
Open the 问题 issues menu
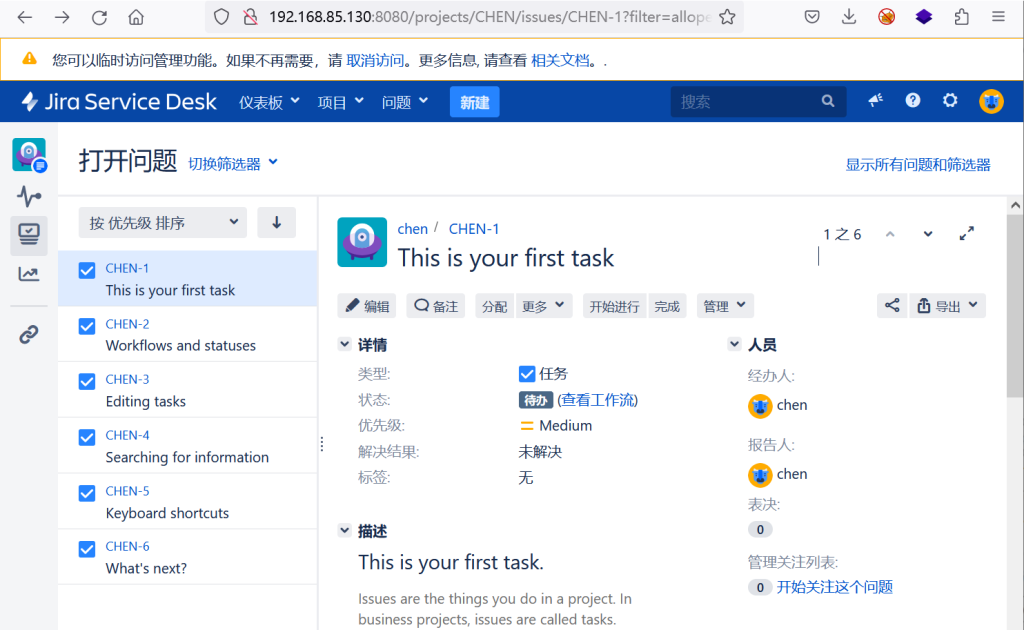405,102
